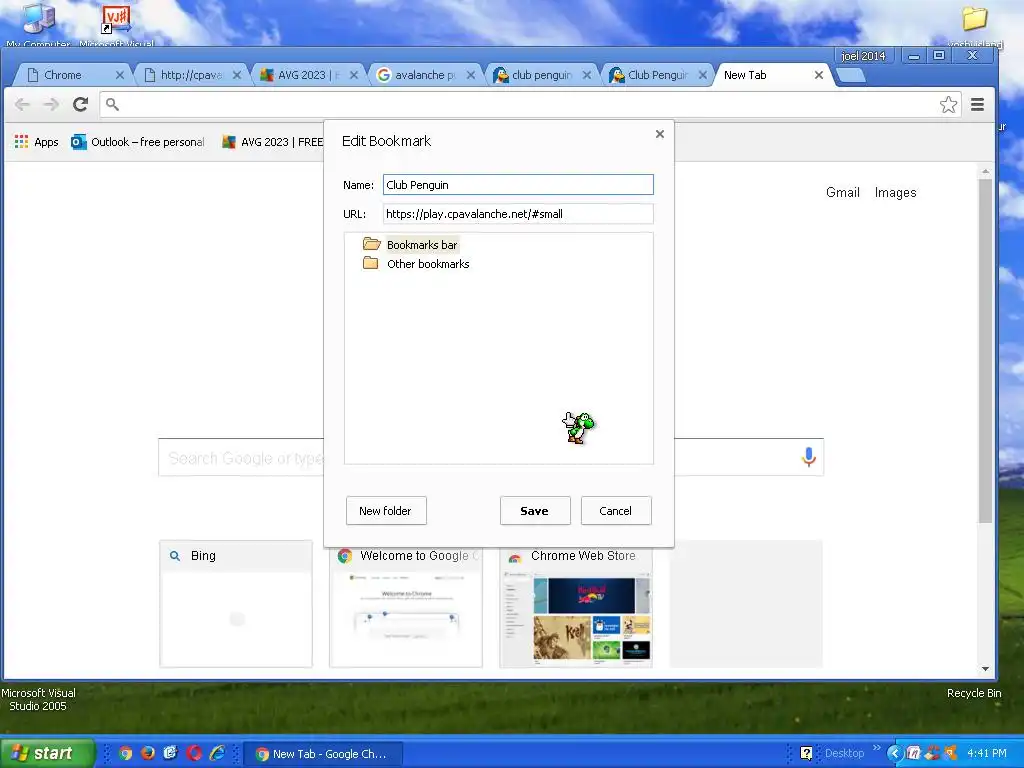Close the AVG 2023 tab
1024x768 pixels.
(353, 75)
